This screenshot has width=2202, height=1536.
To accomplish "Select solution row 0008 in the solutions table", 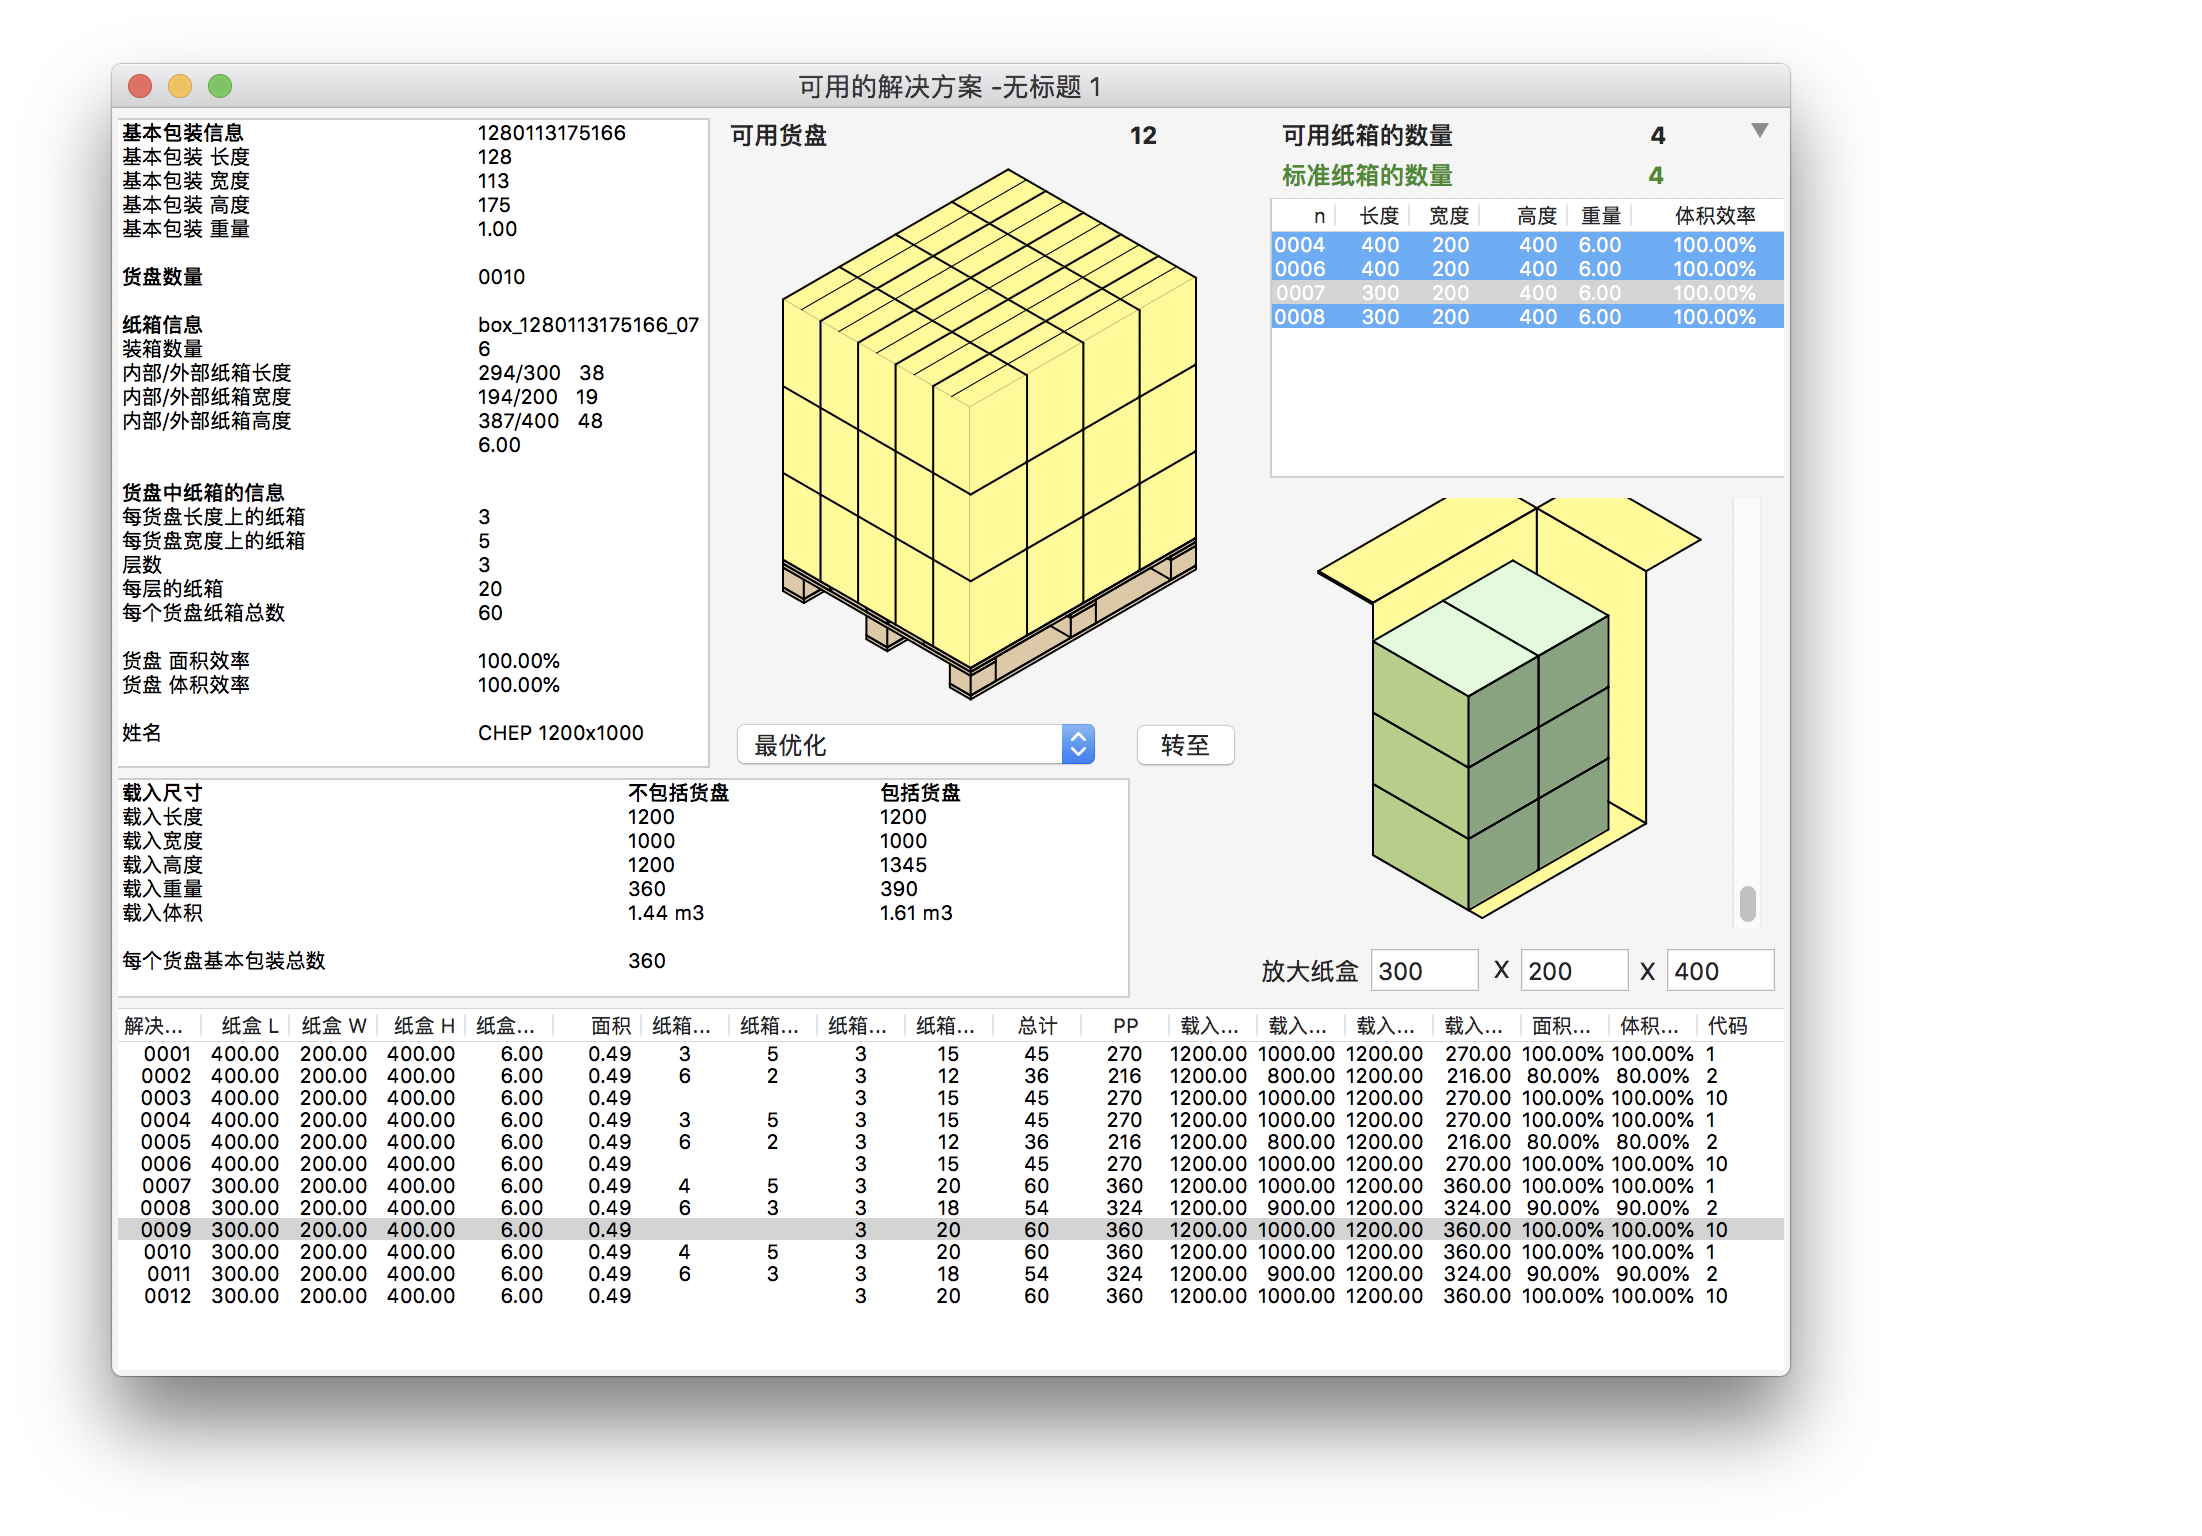I will click(950, 1208).
